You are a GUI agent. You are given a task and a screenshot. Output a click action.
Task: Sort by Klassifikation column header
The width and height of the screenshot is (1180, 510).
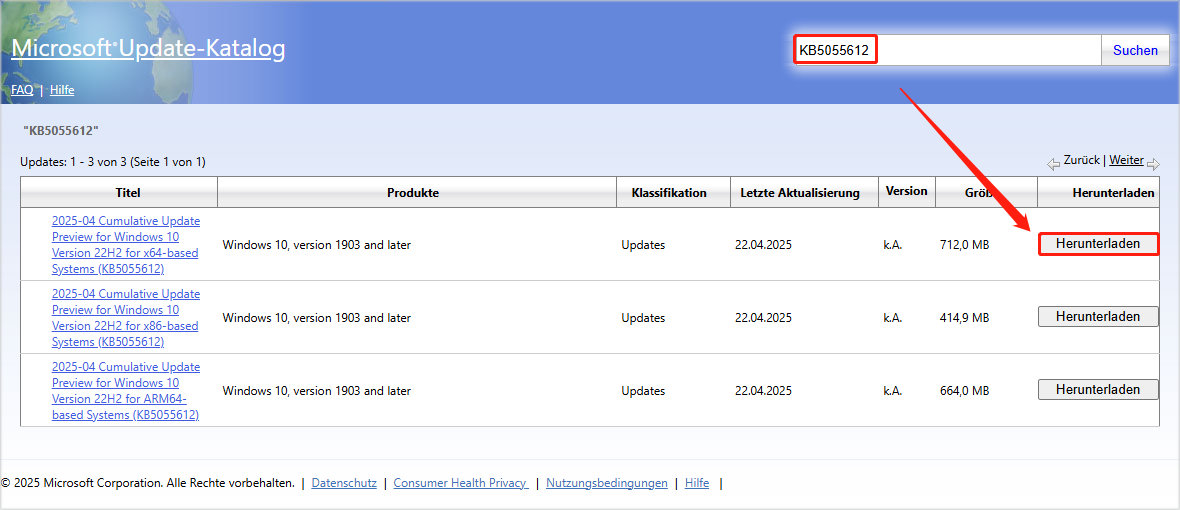674,193
